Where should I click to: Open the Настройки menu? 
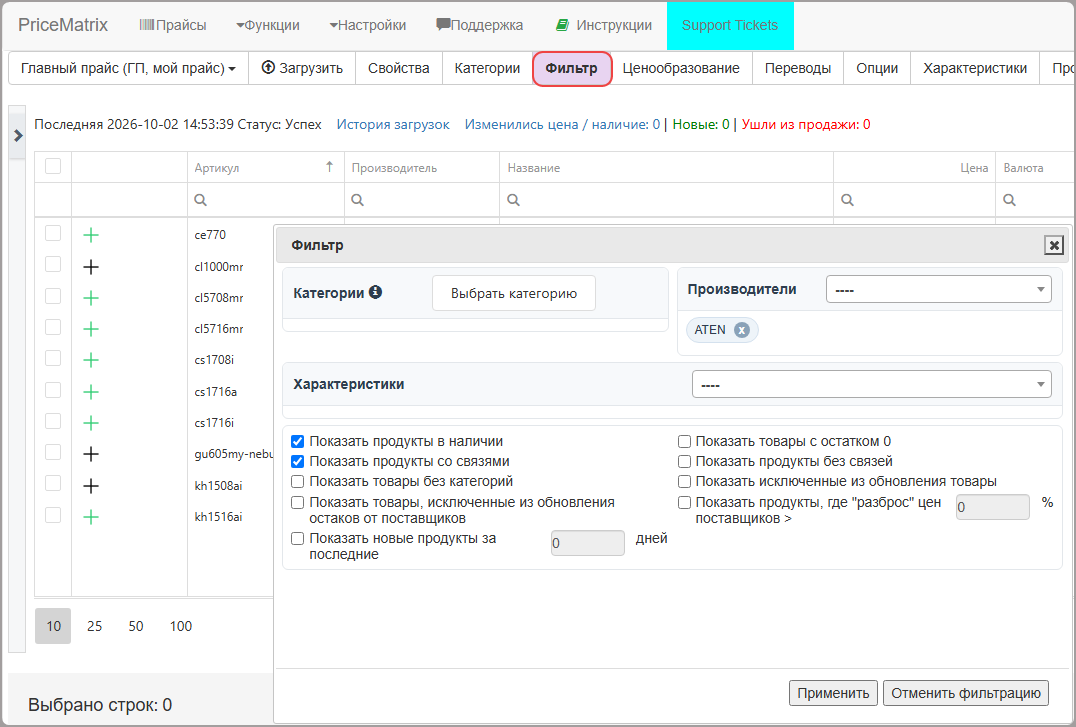coord(368,25)
